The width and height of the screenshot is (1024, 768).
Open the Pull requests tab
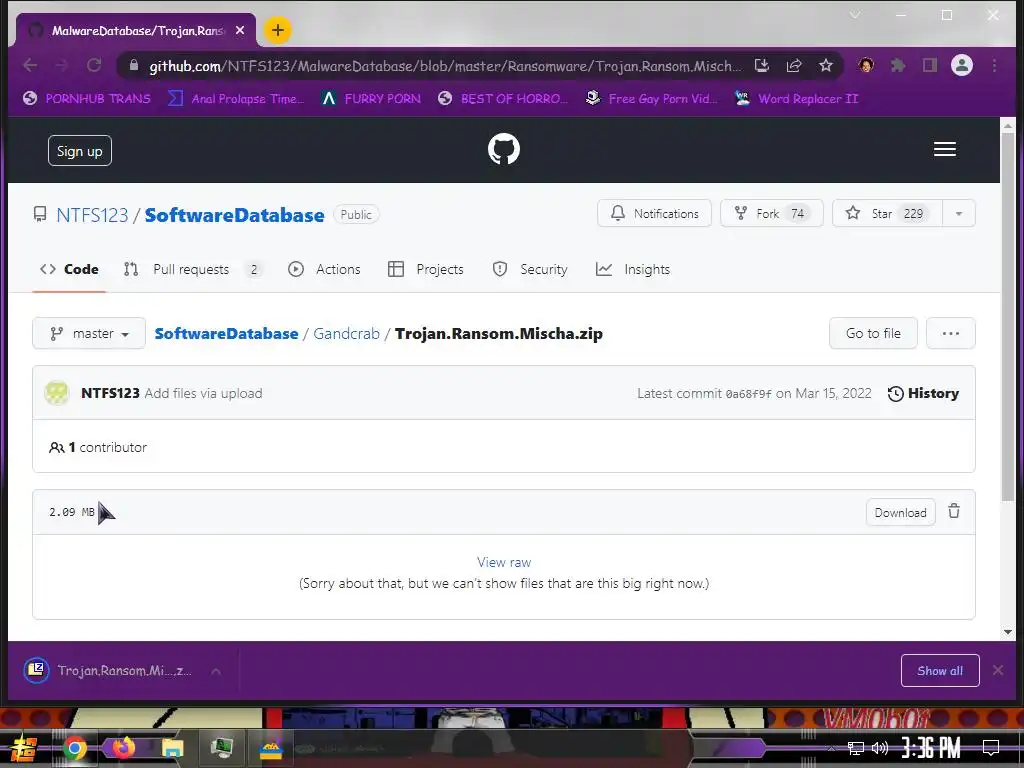193,269
